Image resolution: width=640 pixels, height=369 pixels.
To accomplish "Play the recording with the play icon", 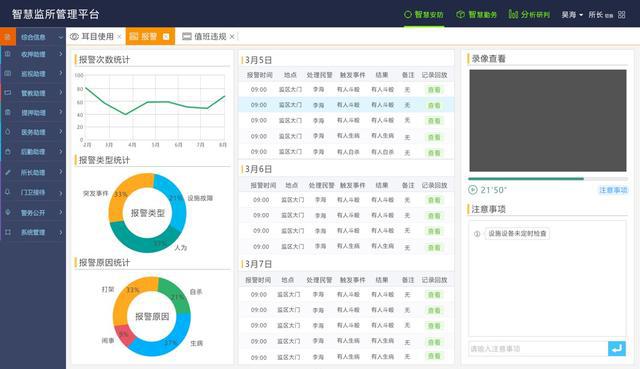I will pos(472,190).
